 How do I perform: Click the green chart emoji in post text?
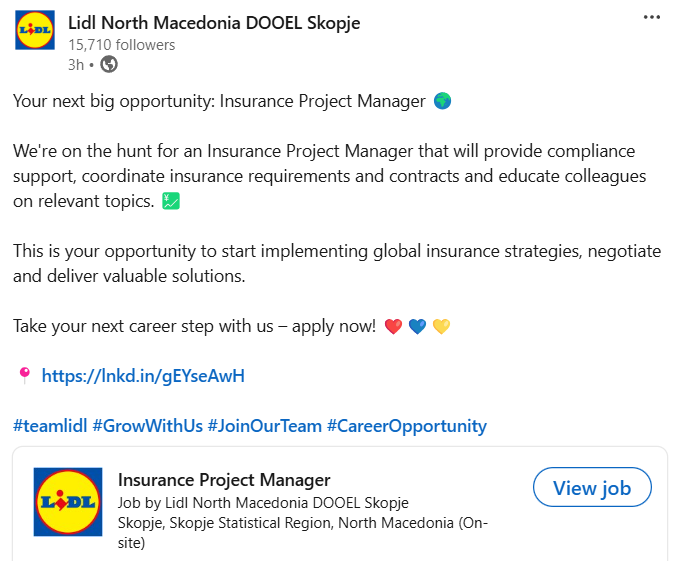171,201
